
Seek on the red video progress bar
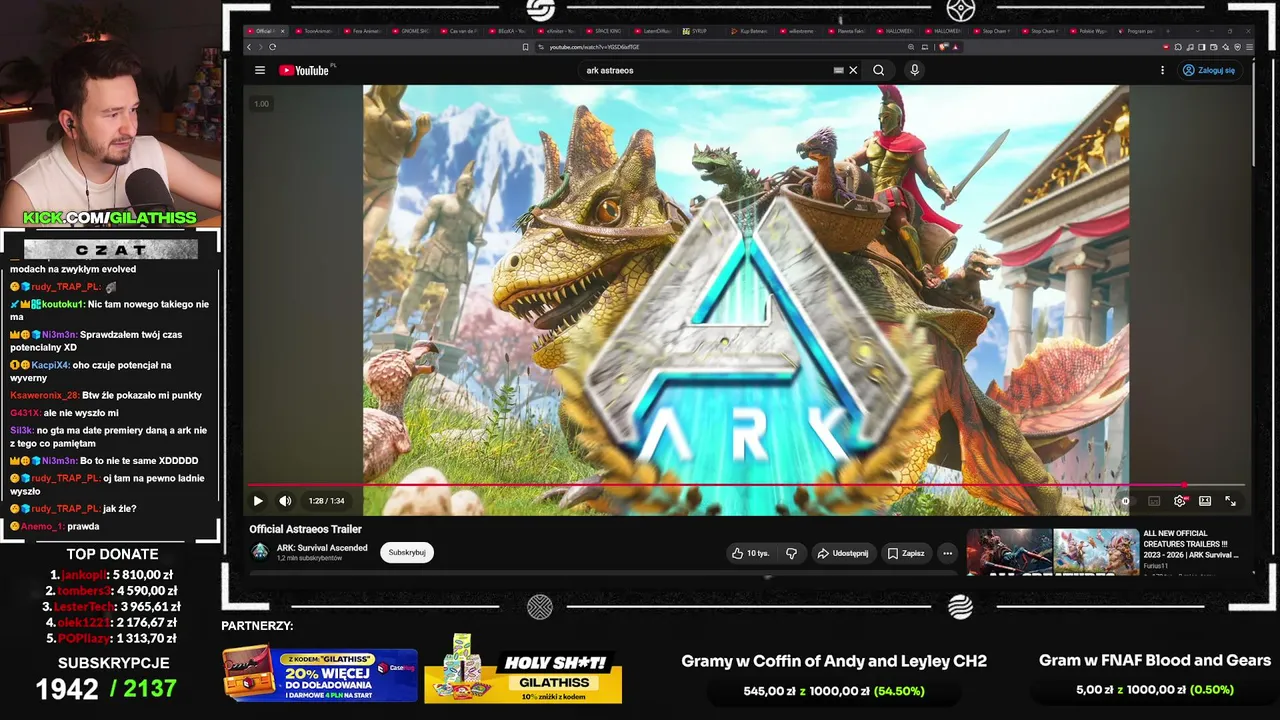click(746, 485)
